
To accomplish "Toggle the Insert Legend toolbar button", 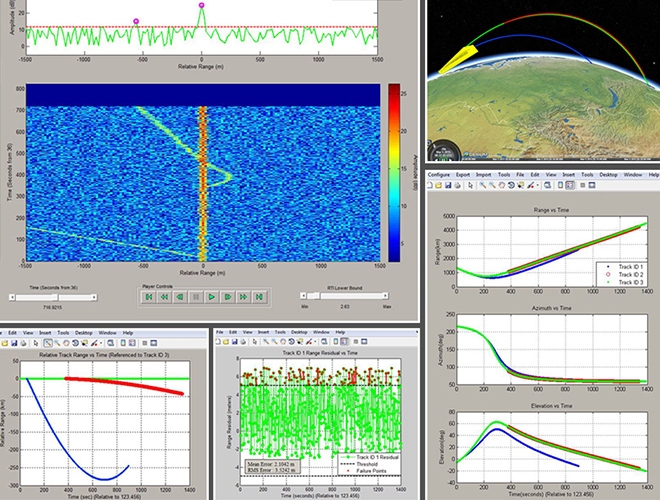I will pos(571,185).
